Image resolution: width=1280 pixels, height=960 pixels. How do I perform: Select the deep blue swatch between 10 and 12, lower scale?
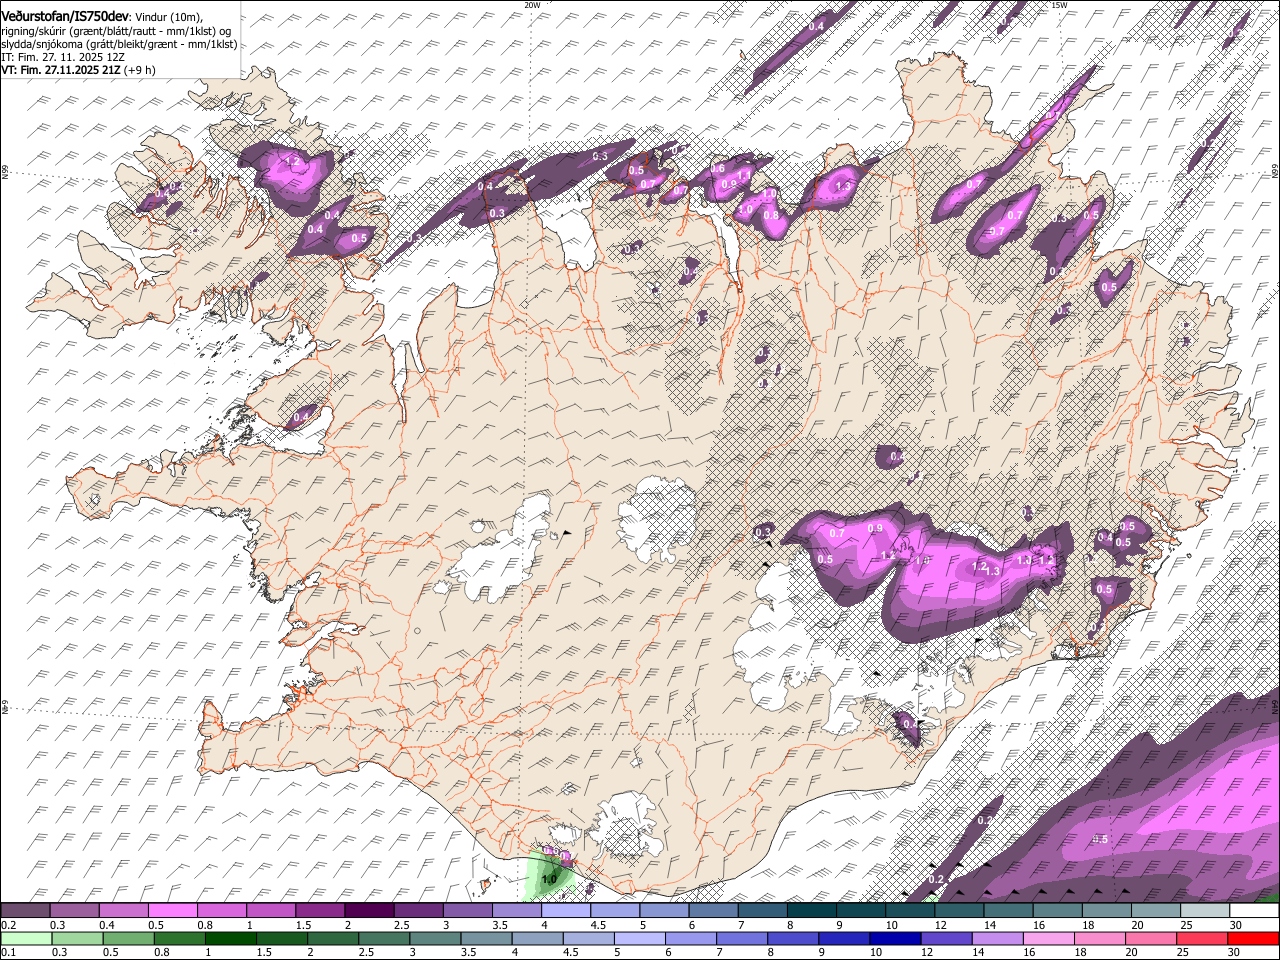pyautogui.click(x=895, y=938)
